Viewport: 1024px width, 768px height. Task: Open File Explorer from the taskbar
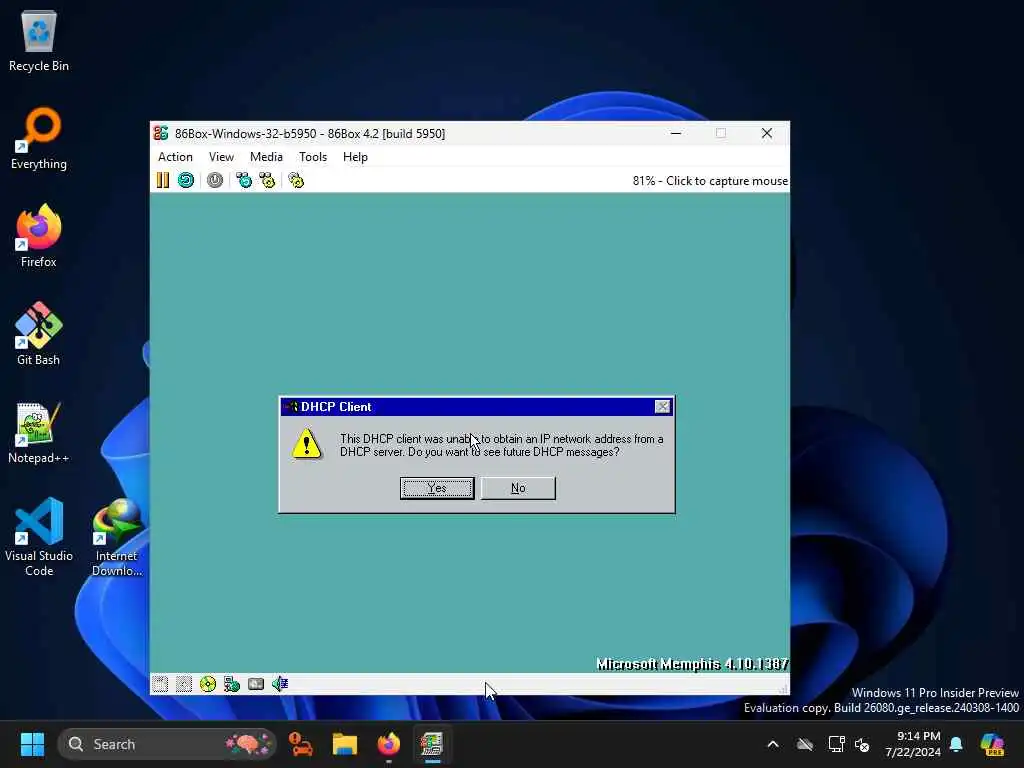click(344, 744)
